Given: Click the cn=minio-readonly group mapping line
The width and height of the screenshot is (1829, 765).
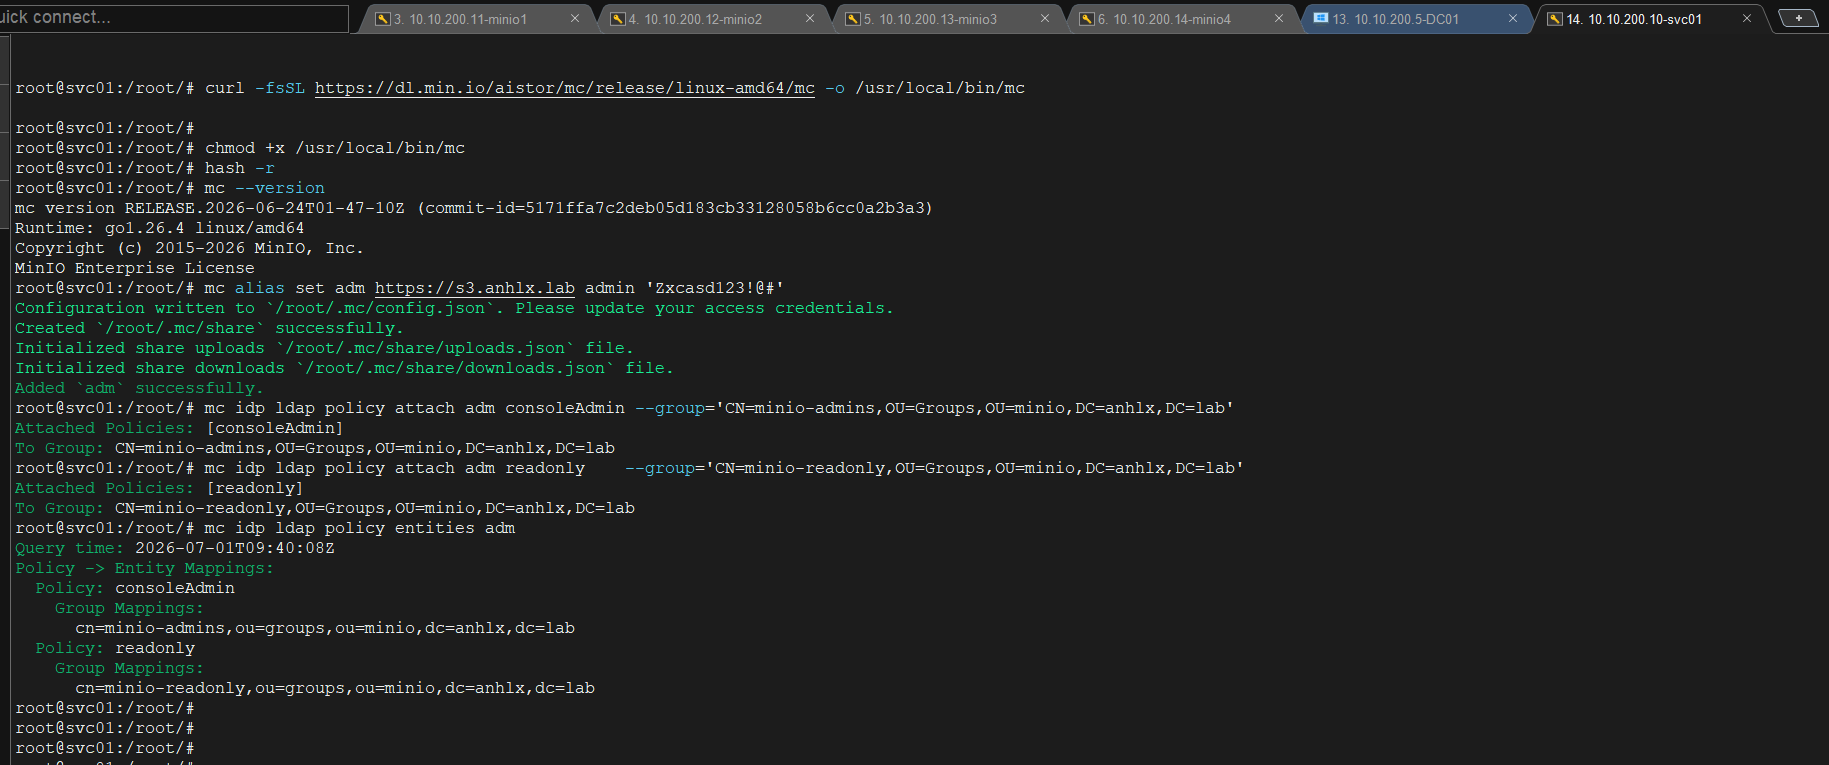Looking at the screenshot, I should [x=335, y=688].
